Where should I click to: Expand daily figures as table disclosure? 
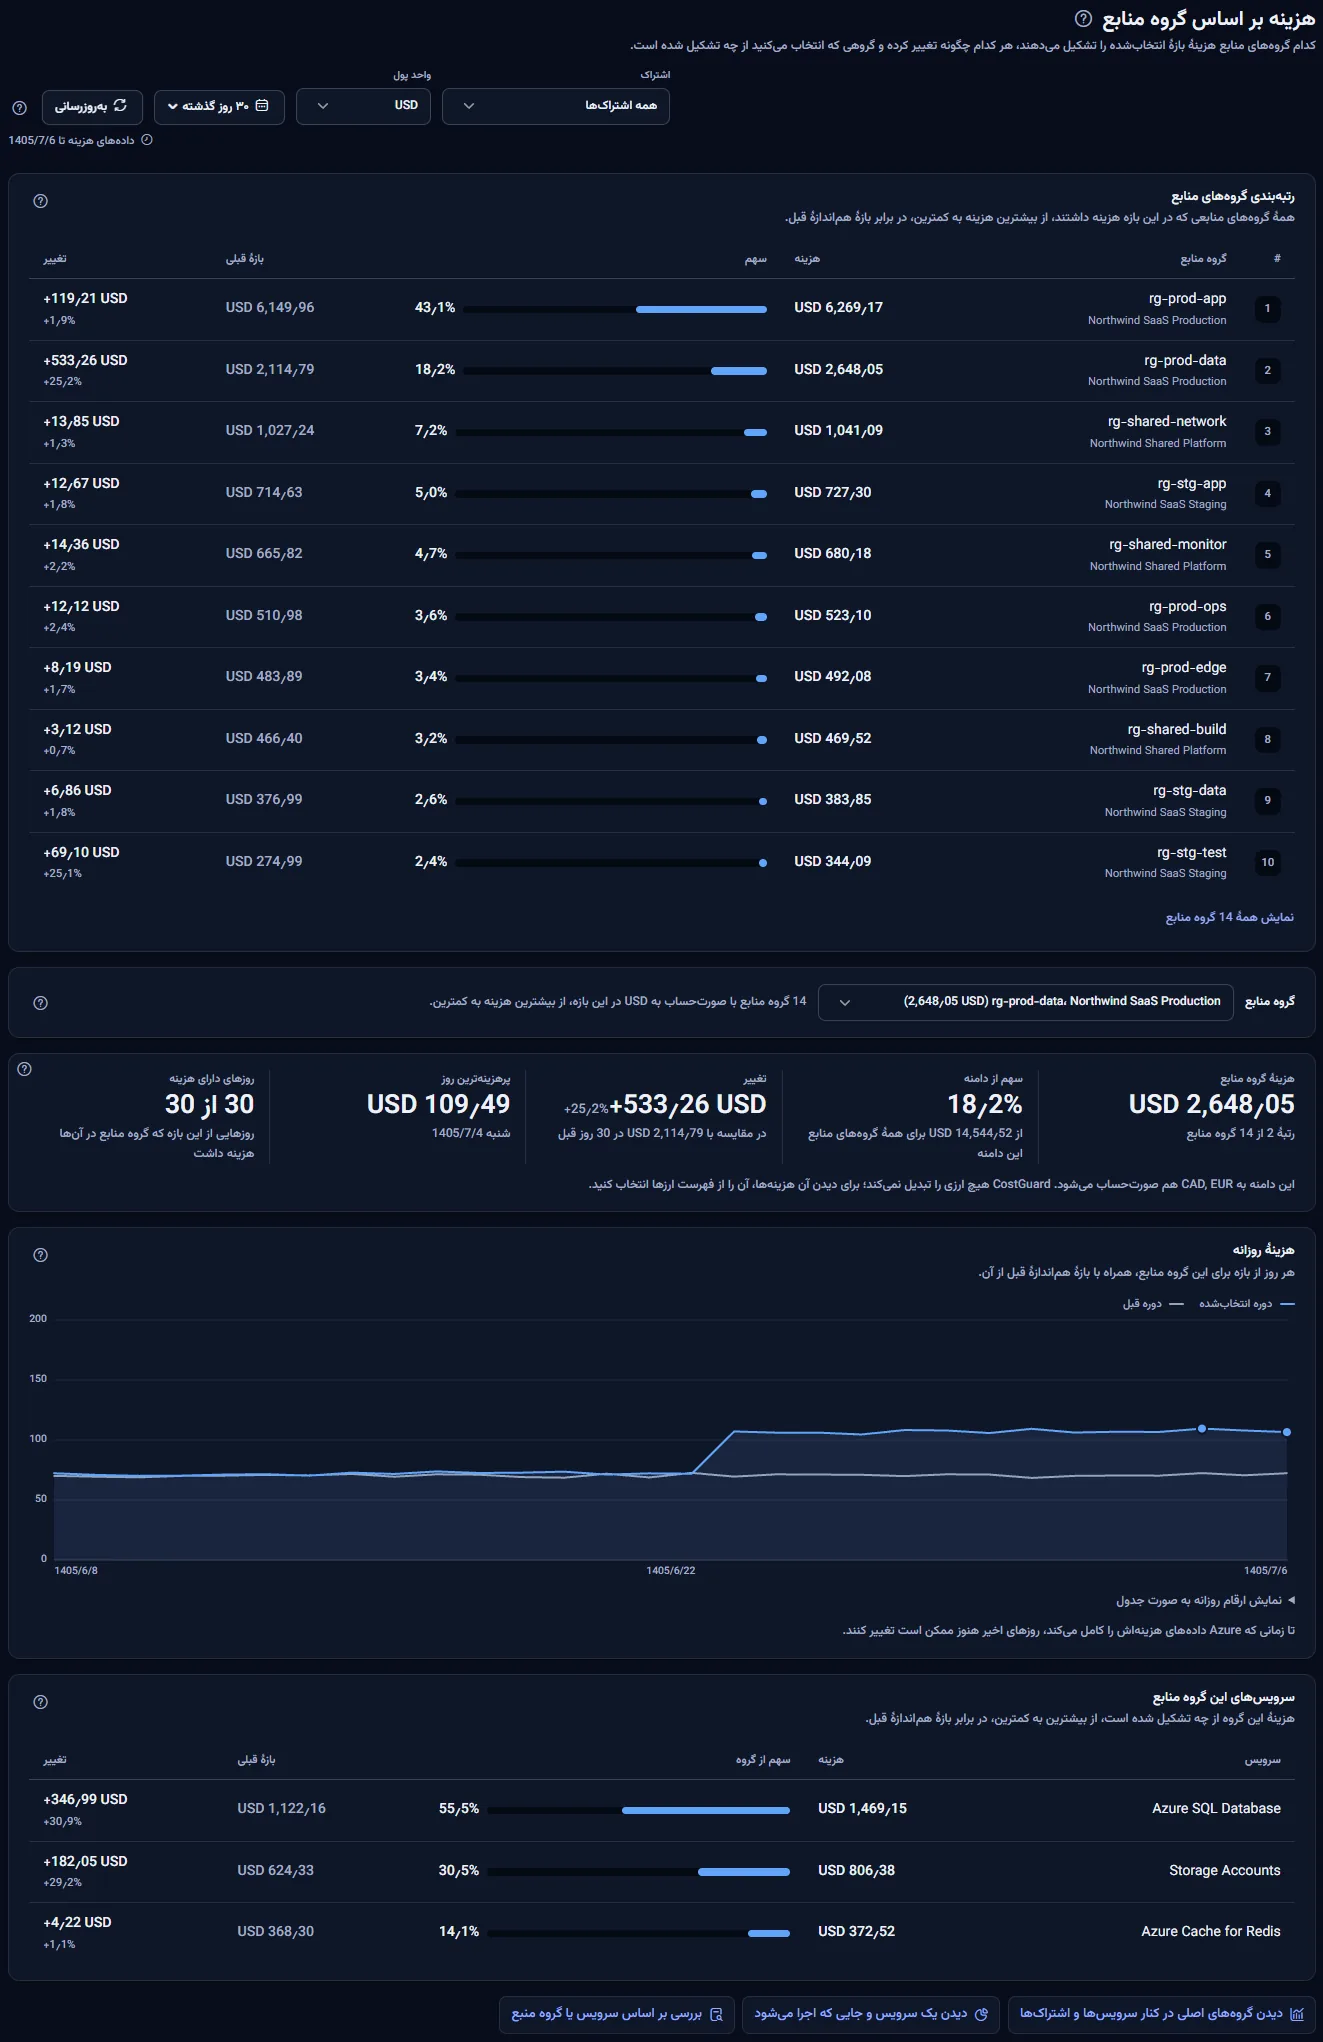1205,1600
